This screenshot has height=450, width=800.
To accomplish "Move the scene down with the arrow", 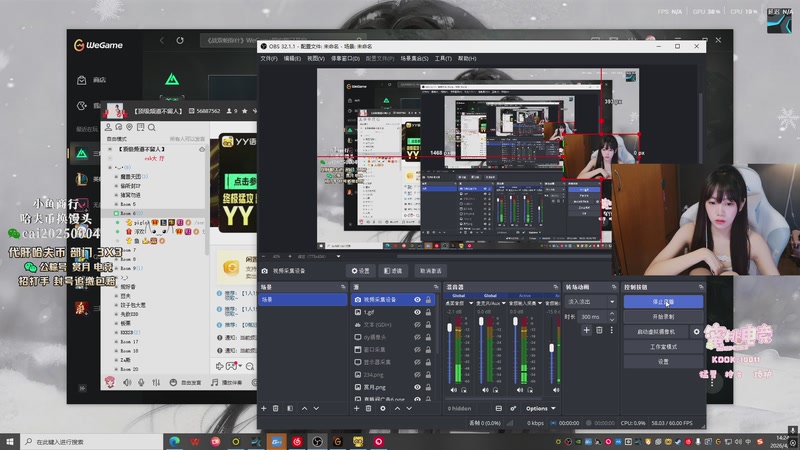I will 316,408.
